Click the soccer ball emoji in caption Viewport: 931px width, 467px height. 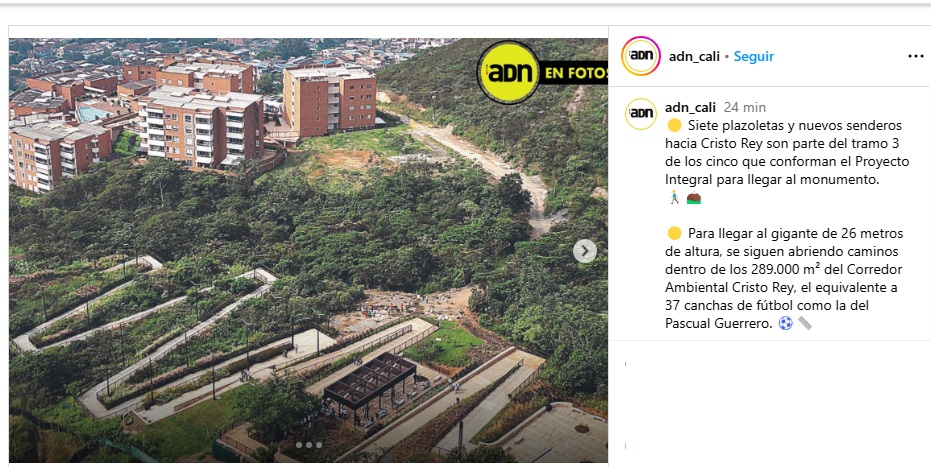(785, 323)
